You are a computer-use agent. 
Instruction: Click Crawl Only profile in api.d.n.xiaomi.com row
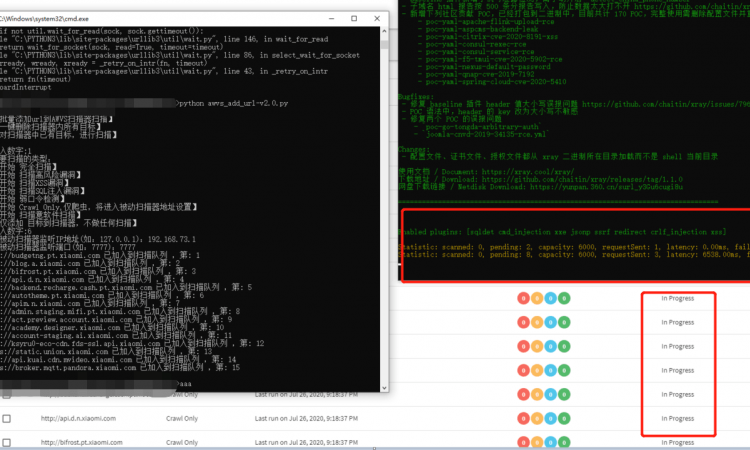pyautogui.click(x=184, y=418)
